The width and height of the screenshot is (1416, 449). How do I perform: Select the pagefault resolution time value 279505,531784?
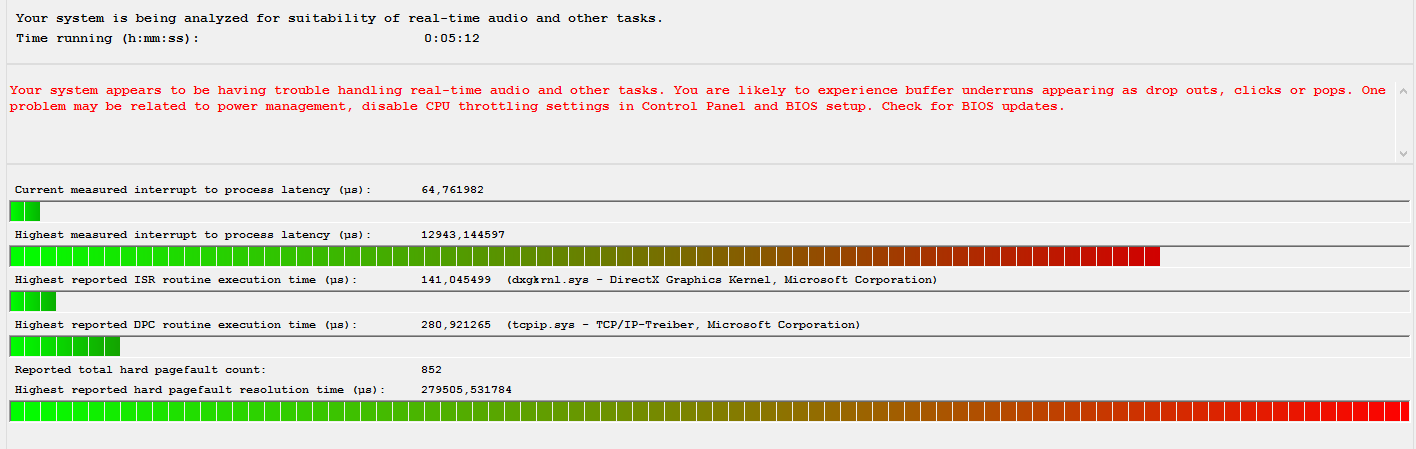tap(467, 390)
